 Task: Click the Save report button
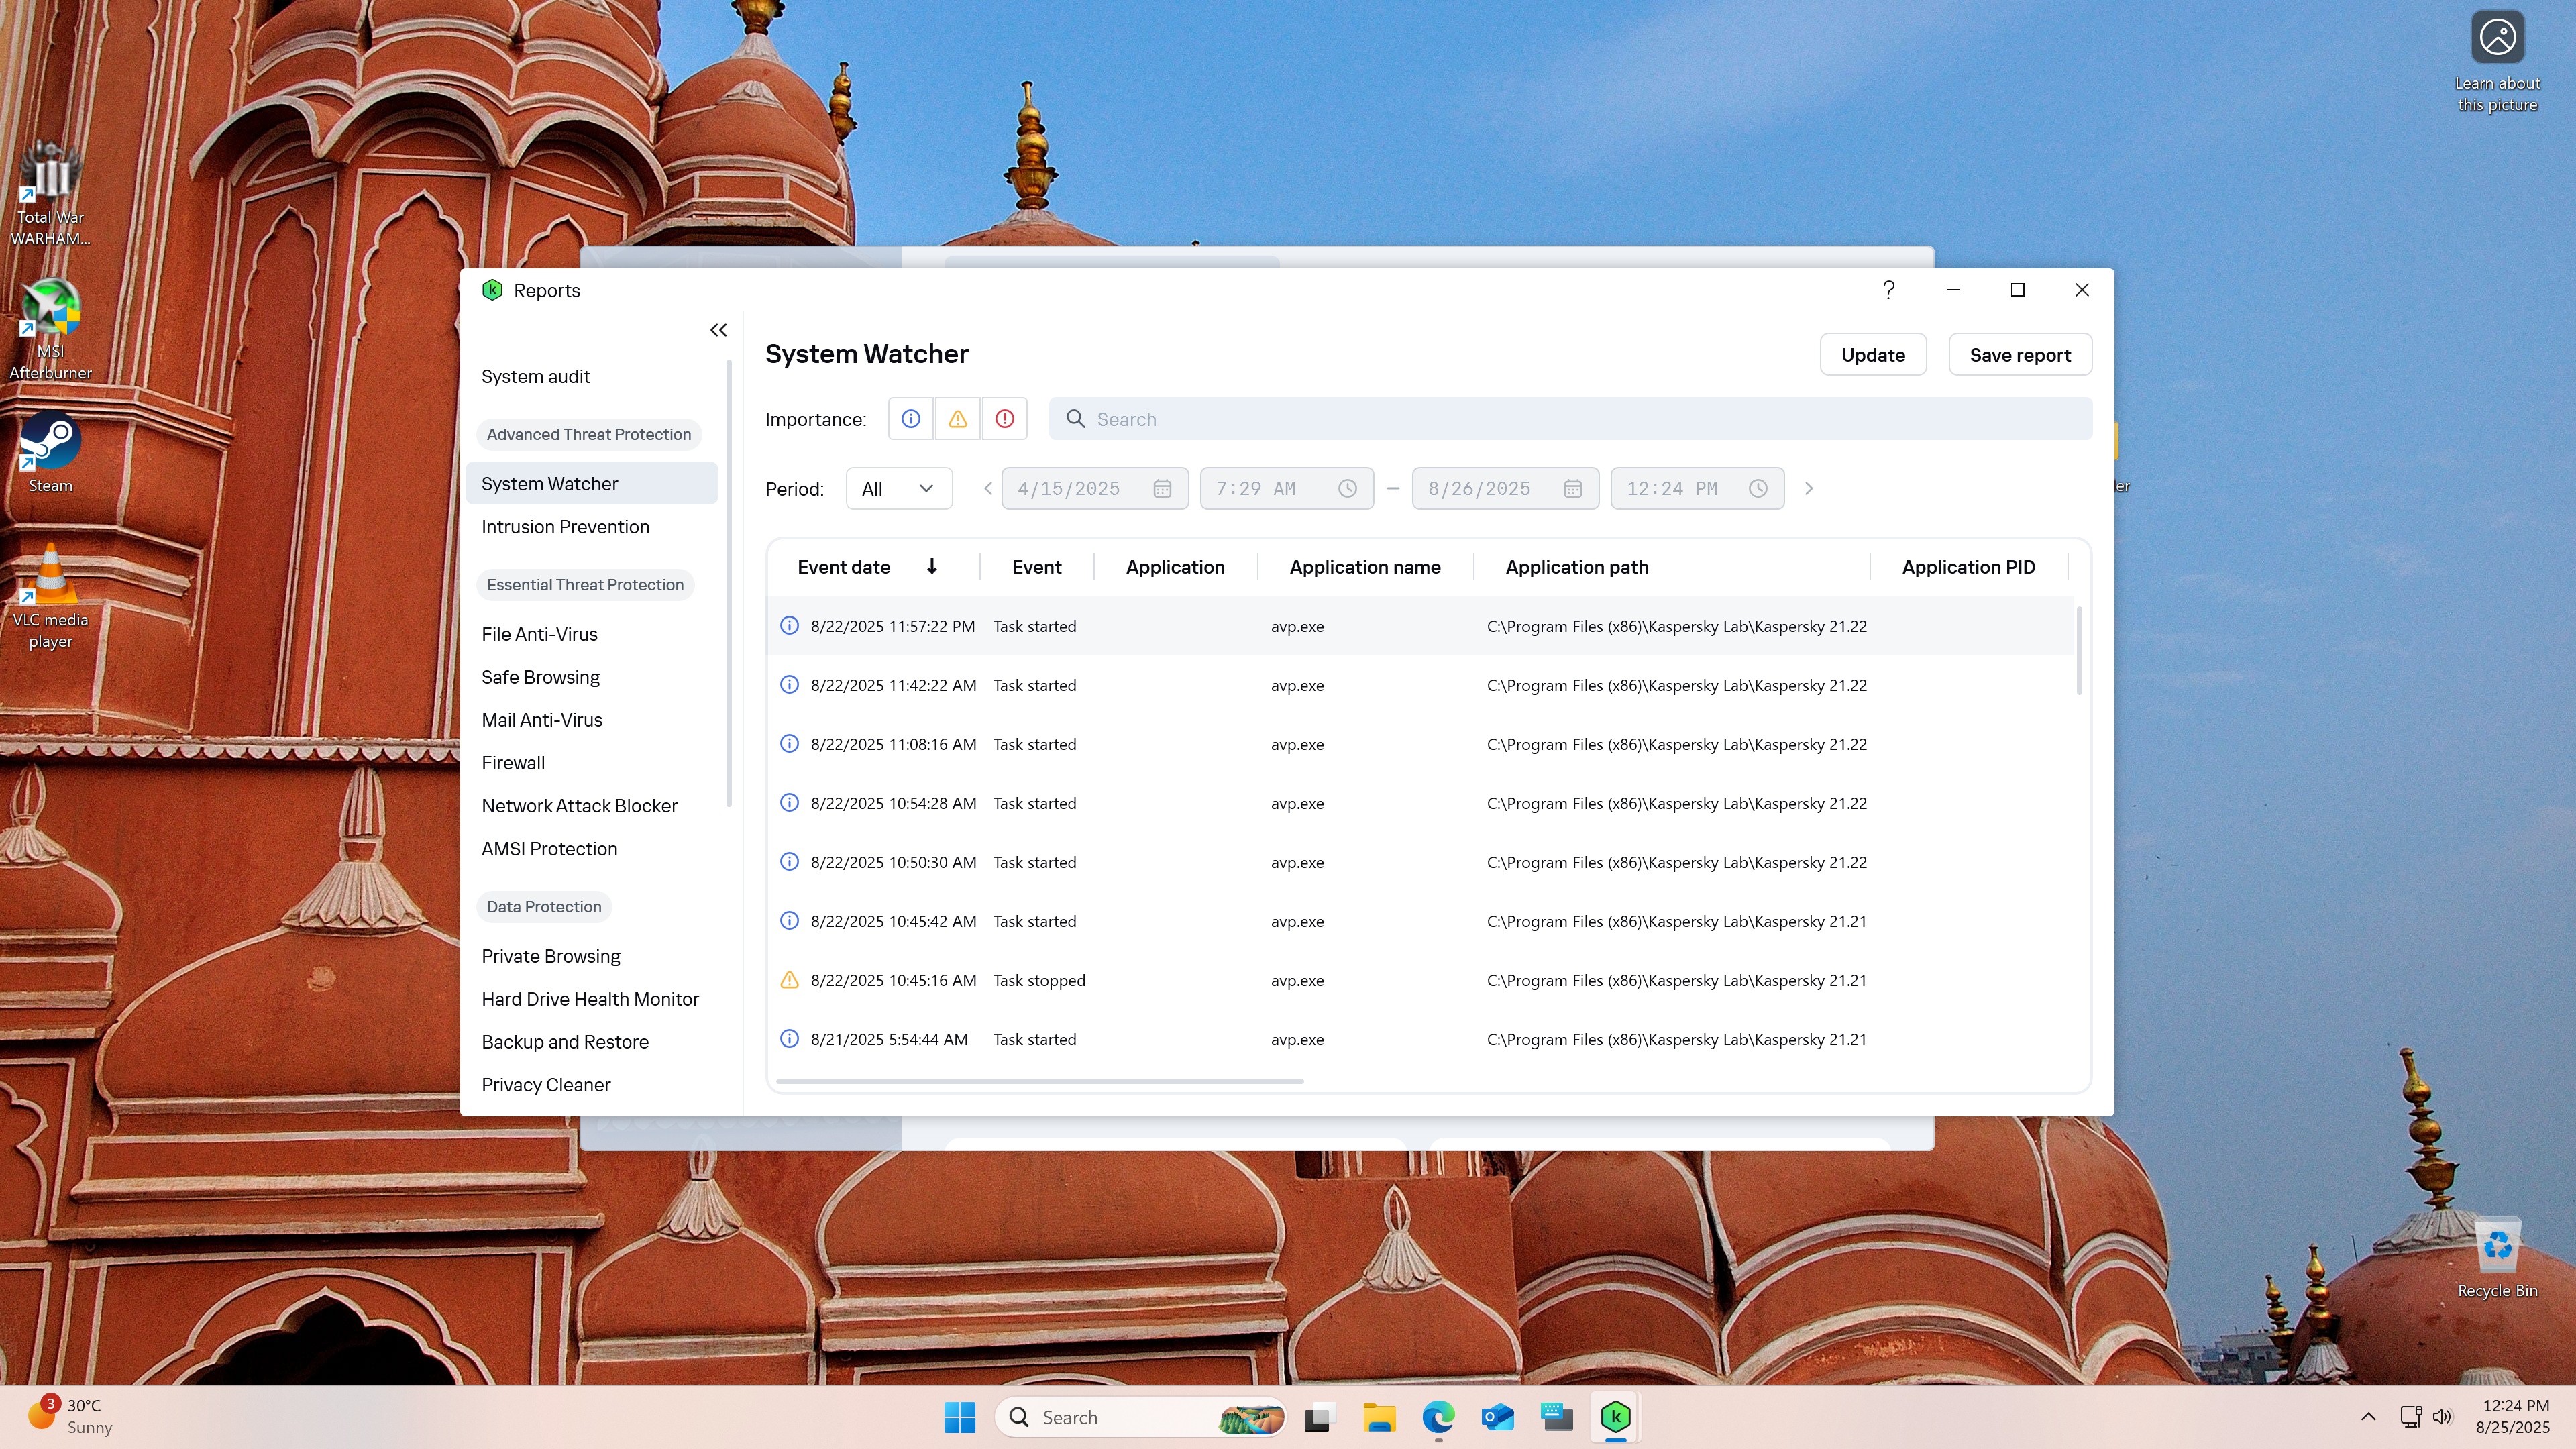tap(2019, 355)
